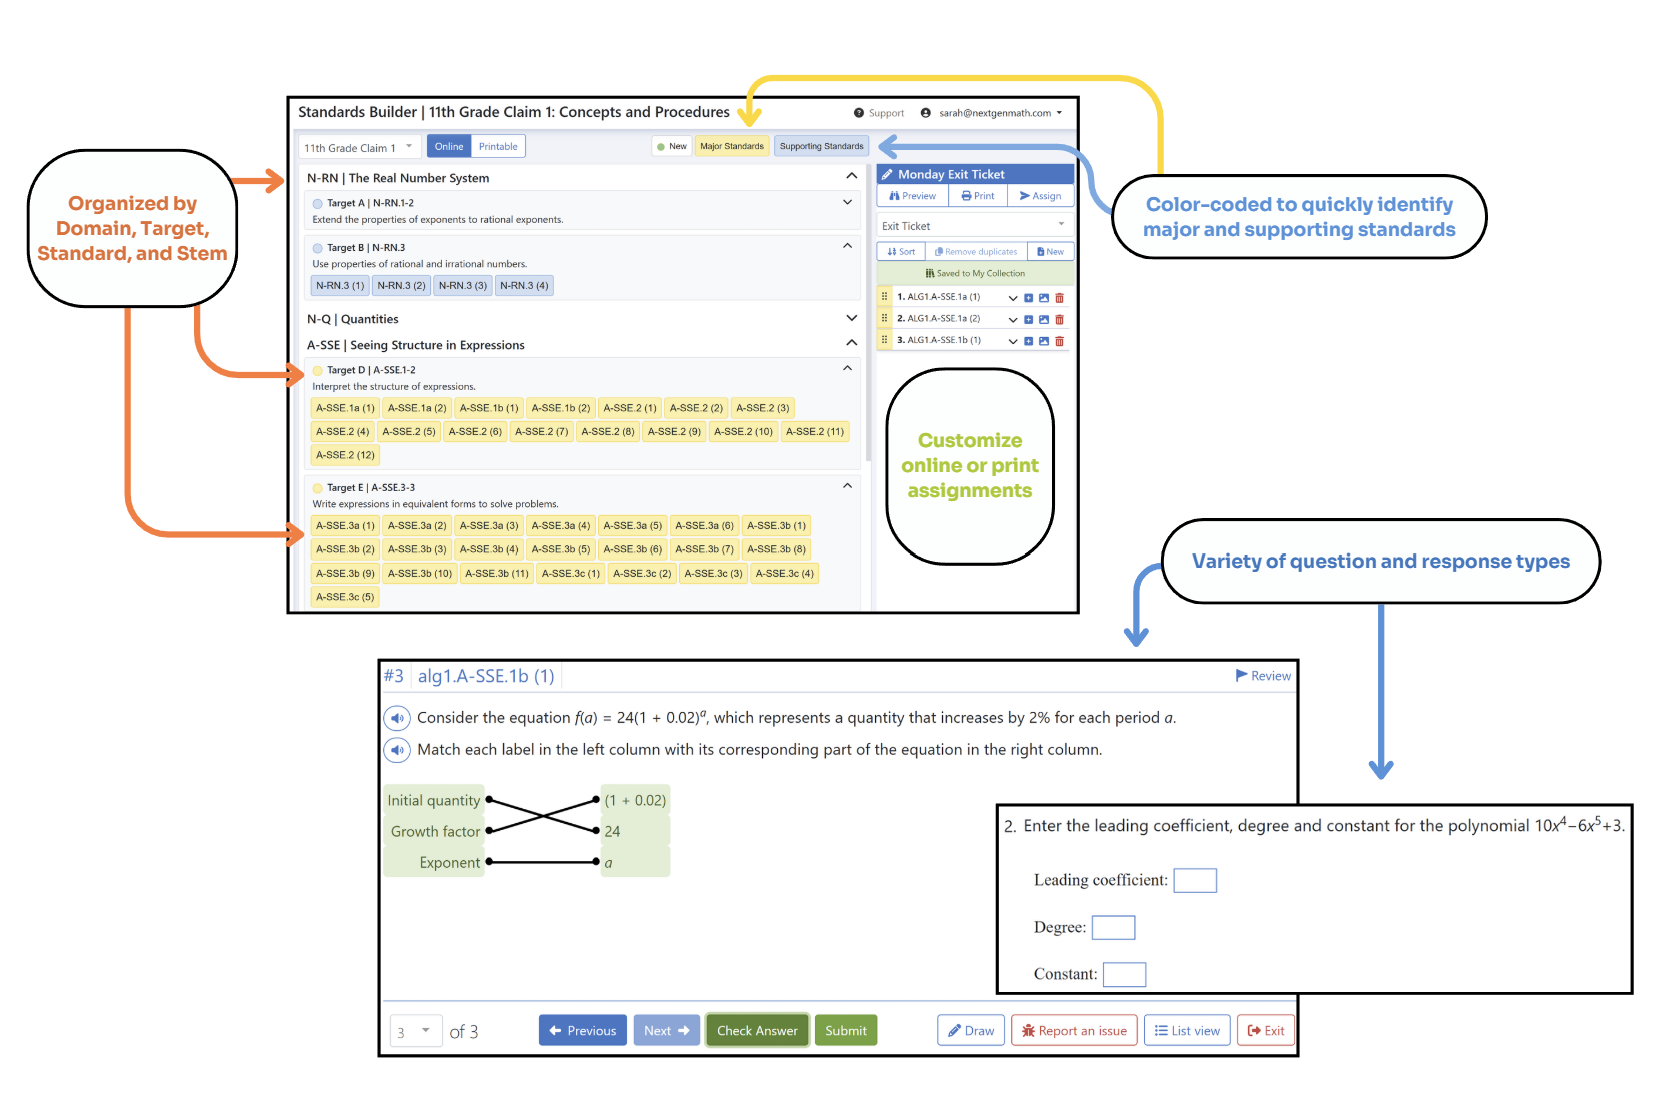Play audio for 'Consider the equation' sentence
Image resolution: width=1660 pixels, height=1108 pixels.
[397, 718]
